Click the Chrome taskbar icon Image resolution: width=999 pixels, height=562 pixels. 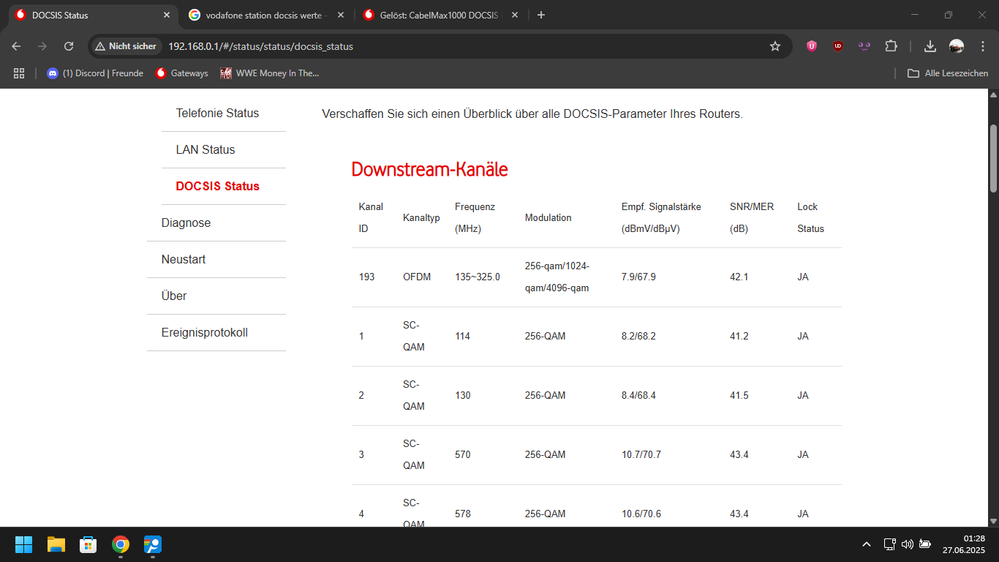pos(120,545)
